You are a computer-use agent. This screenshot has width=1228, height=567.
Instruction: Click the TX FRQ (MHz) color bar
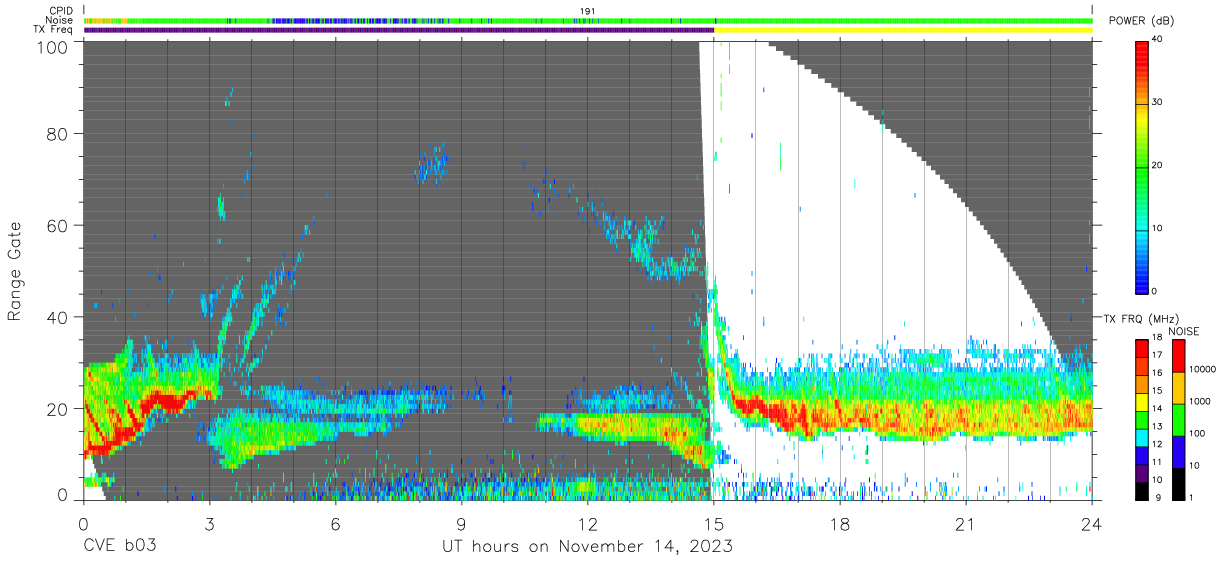pos(1141,419)
